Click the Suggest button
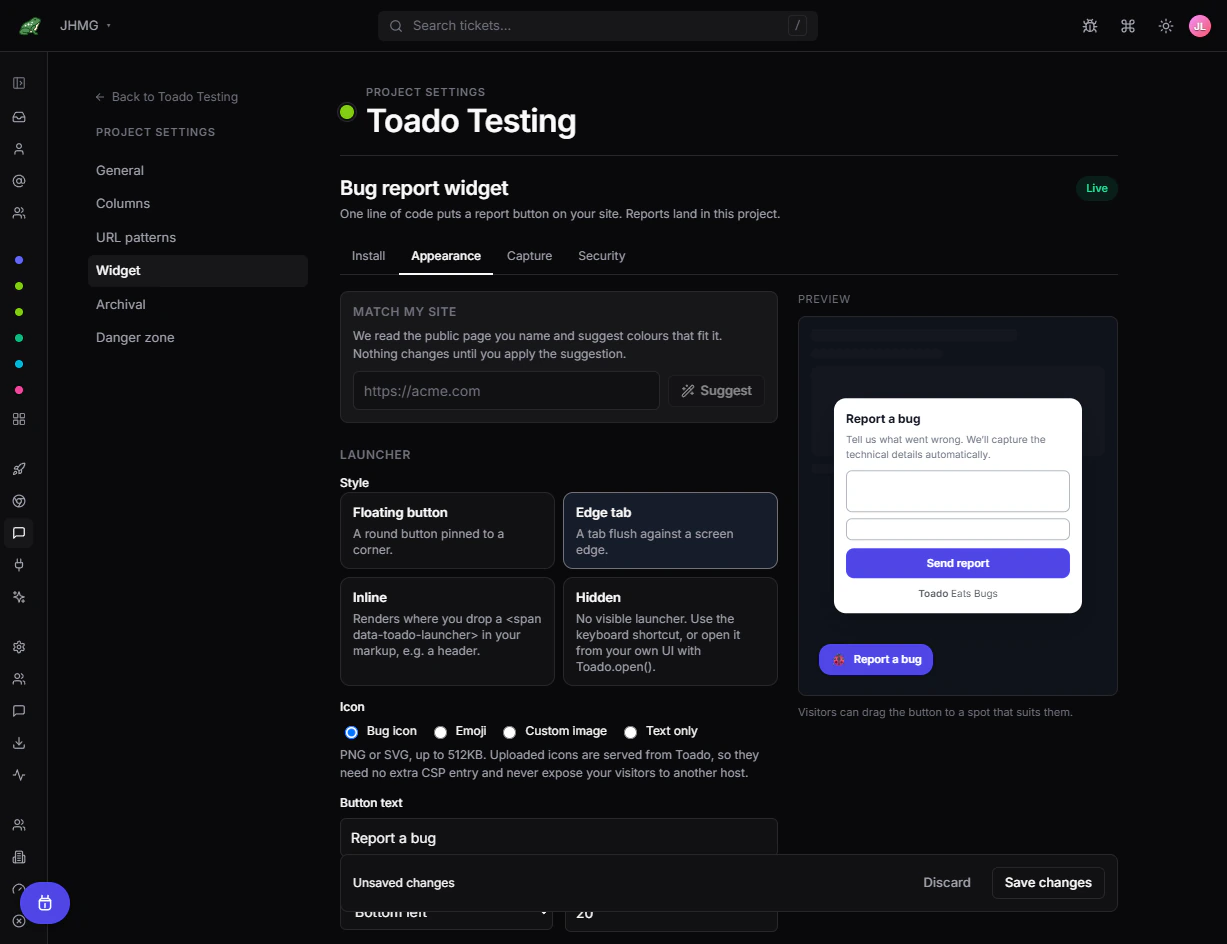The width and height of the screenshot is (1227, 944). (x=716, y=391)
